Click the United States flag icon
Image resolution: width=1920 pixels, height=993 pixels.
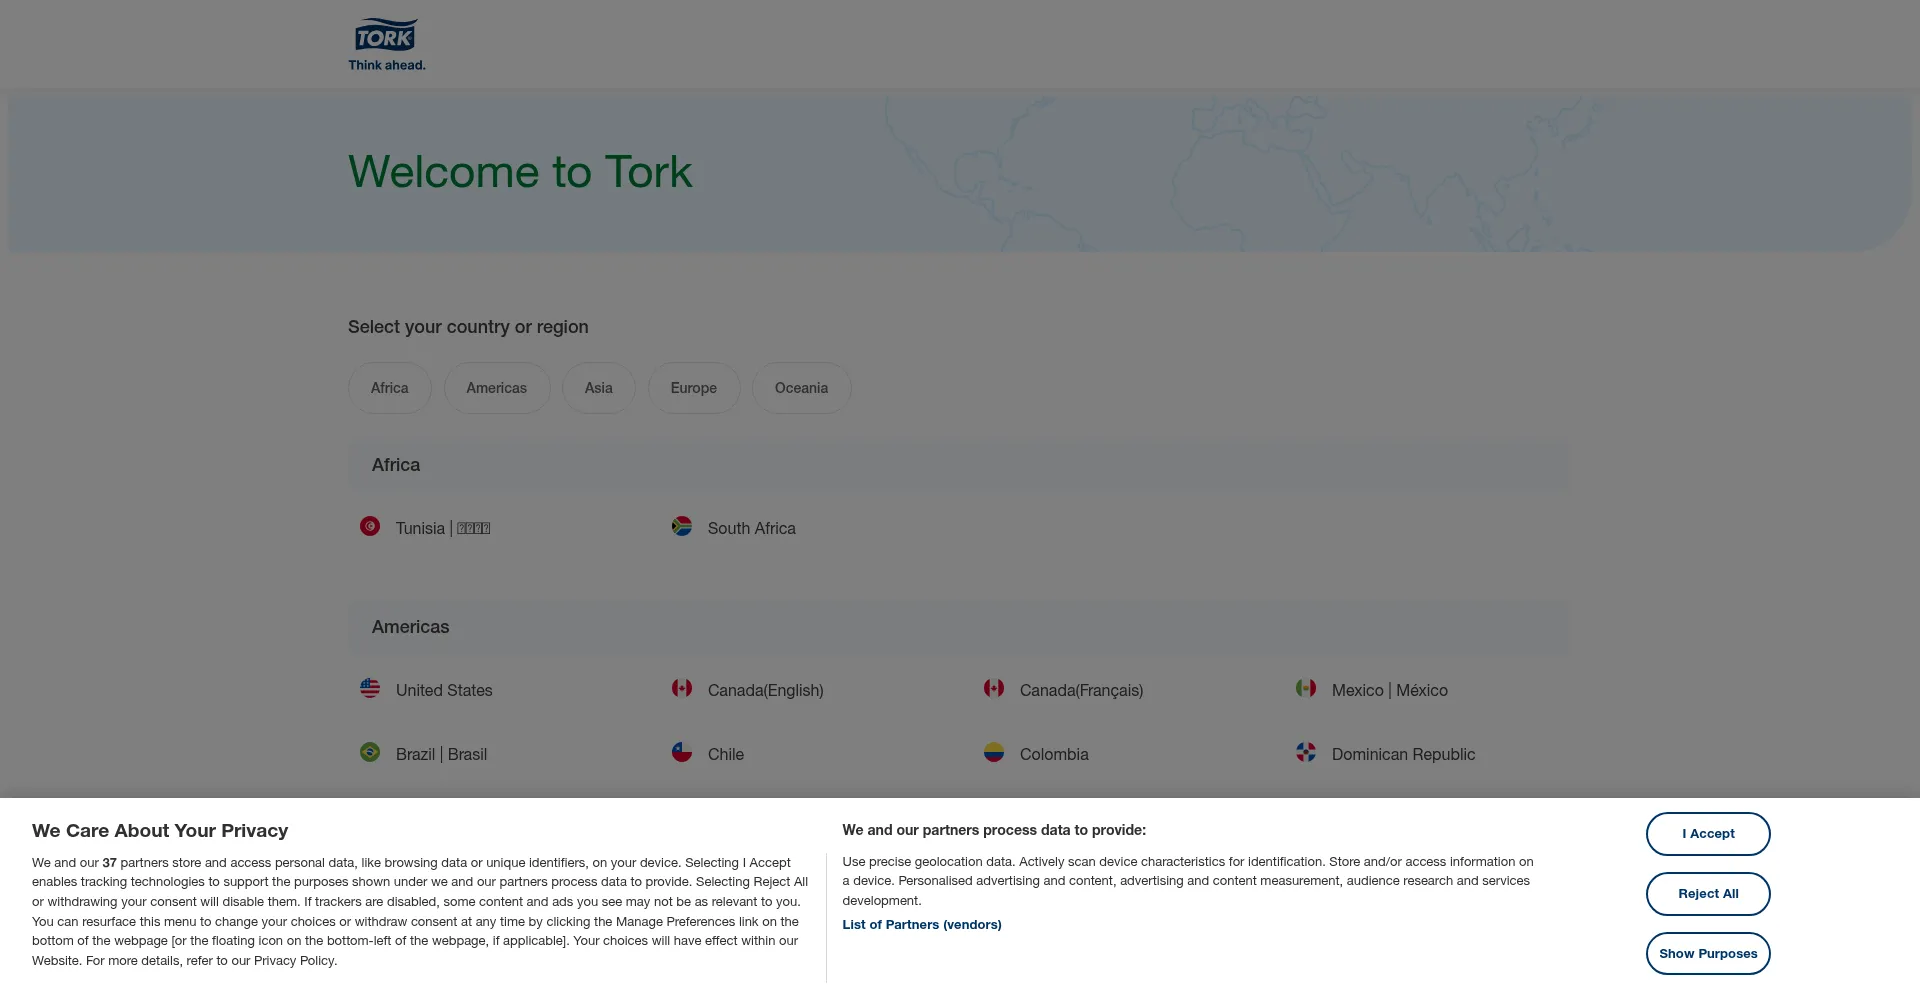[370, 688]
